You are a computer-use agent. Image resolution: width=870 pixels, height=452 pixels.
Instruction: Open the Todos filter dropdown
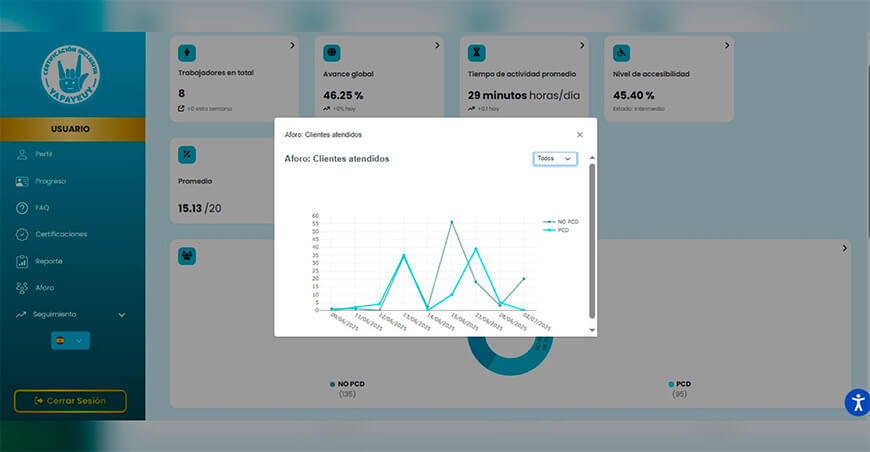click(x=555, y=159)
